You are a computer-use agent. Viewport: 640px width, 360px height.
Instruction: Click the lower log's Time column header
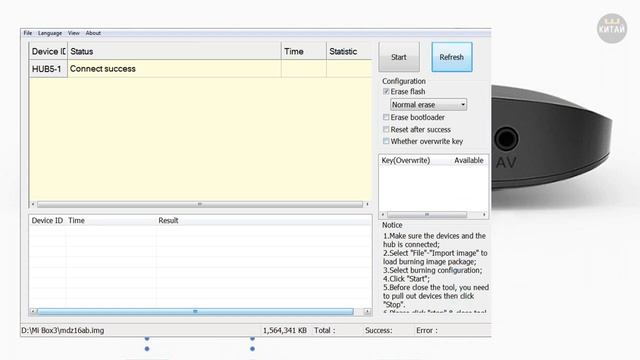[x=76, y=220]
